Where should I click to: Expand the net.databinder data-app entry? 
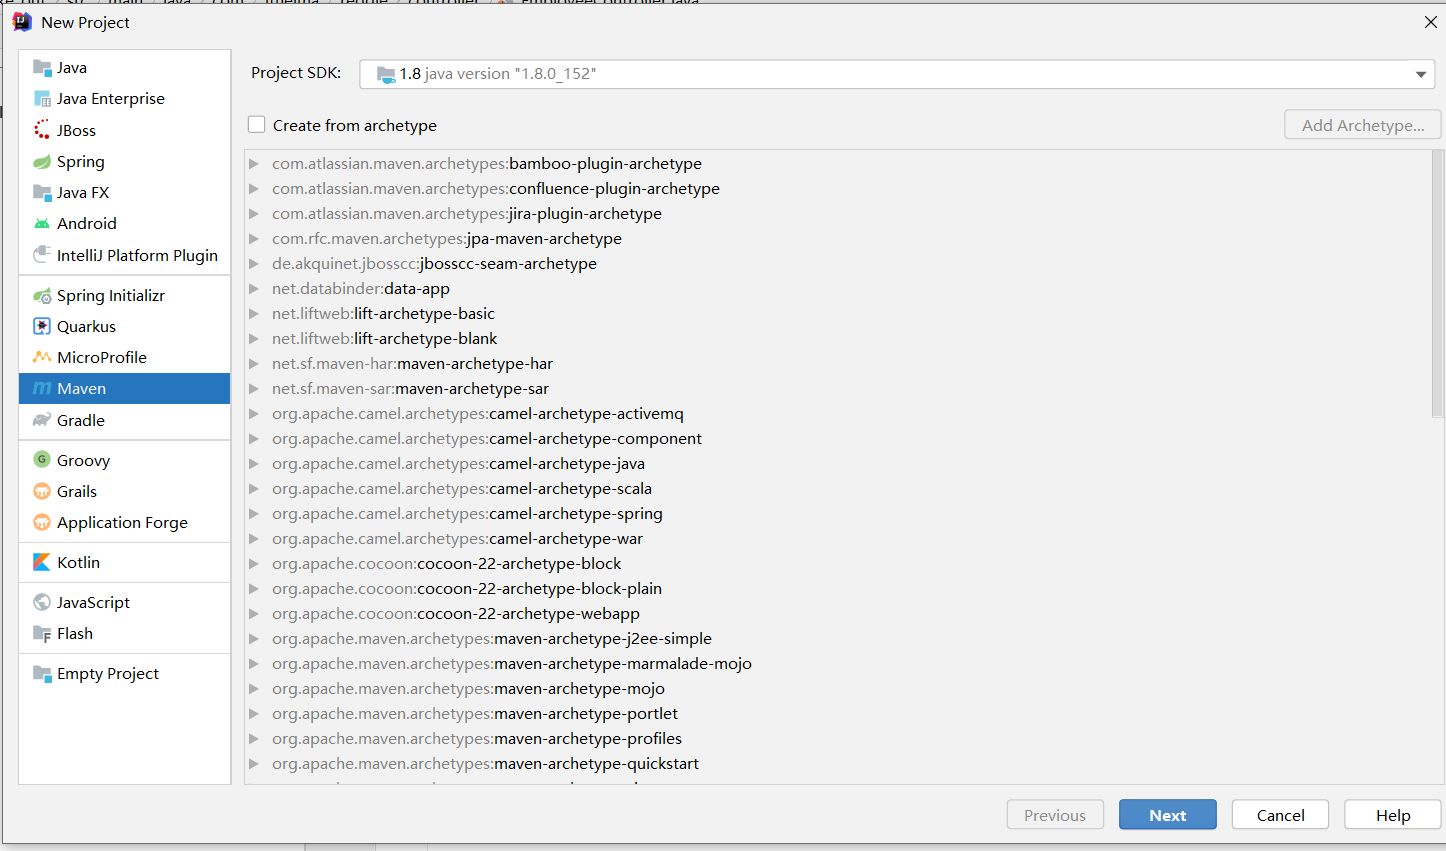(254, 289)
